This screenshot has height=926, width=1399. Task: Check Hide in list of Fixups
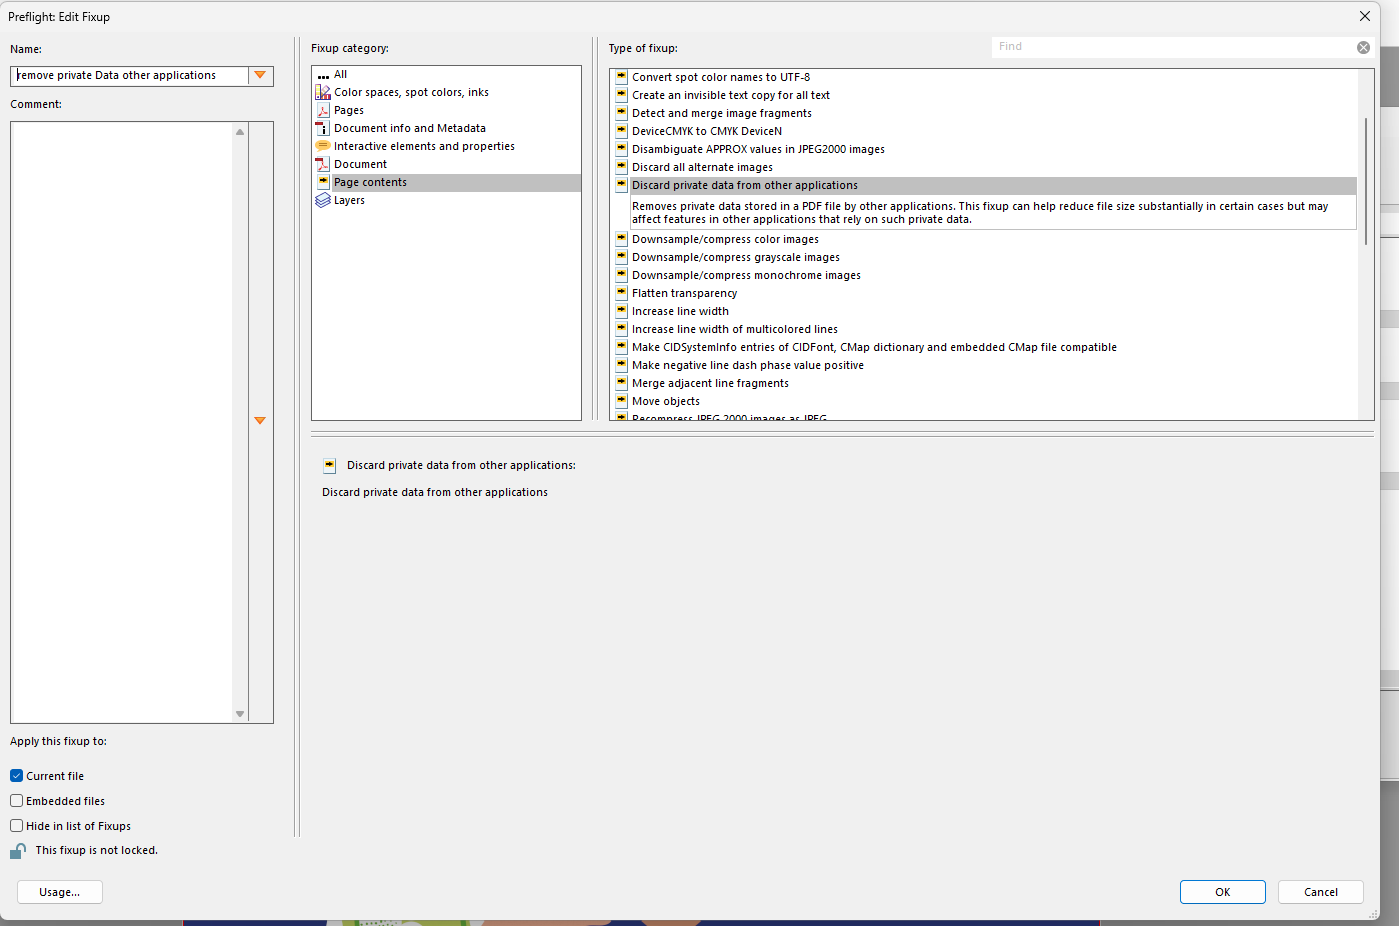pos(17,826)
